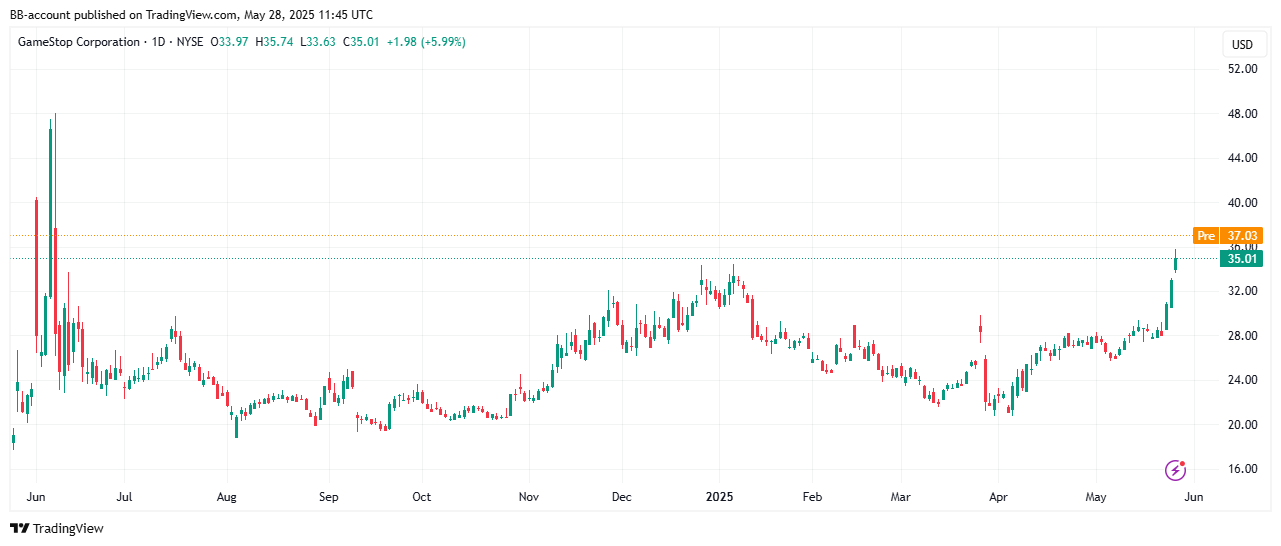Click the Apr label on time axis

997,496
